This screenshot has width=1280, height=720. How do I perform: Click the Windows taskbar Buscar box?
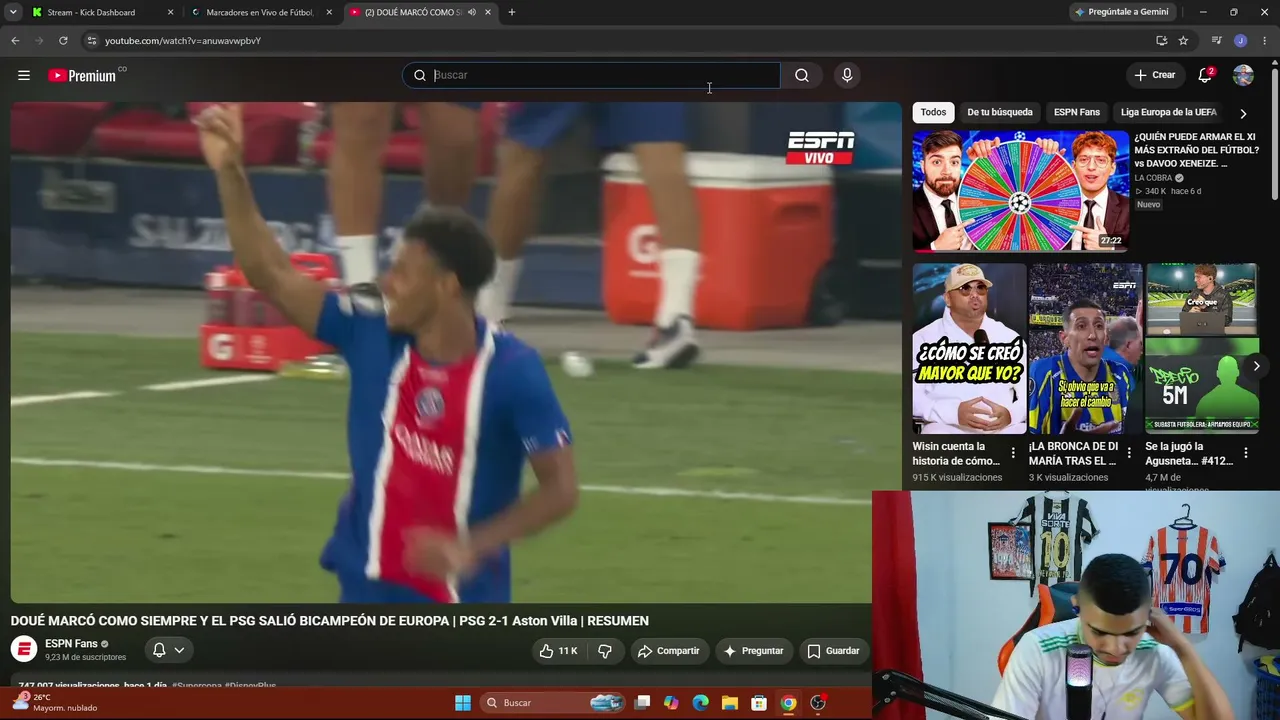552,703
